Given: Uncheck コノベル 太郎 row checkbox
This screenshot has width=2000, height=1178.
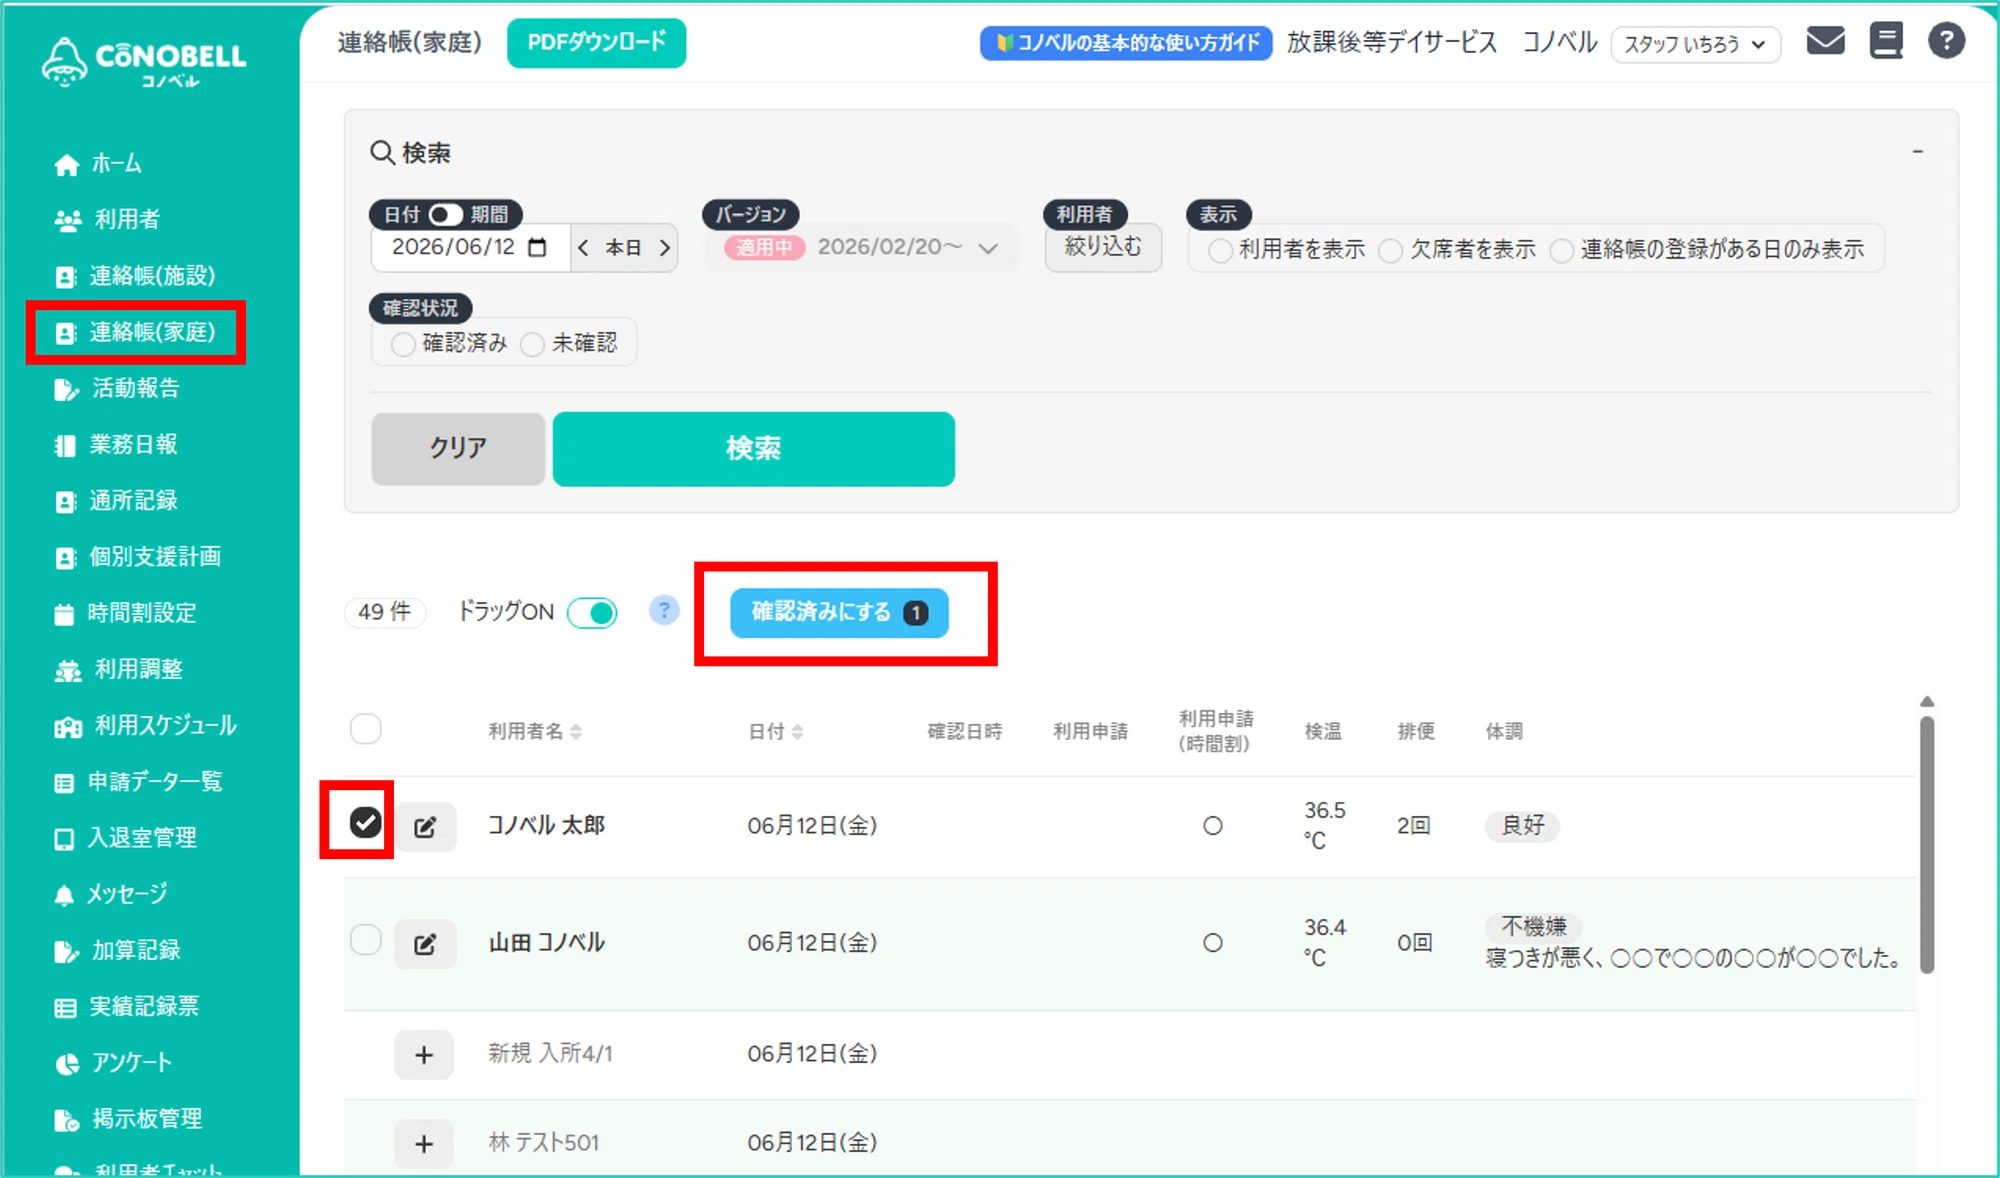Looking at the screenshot, I should [366, 822].
